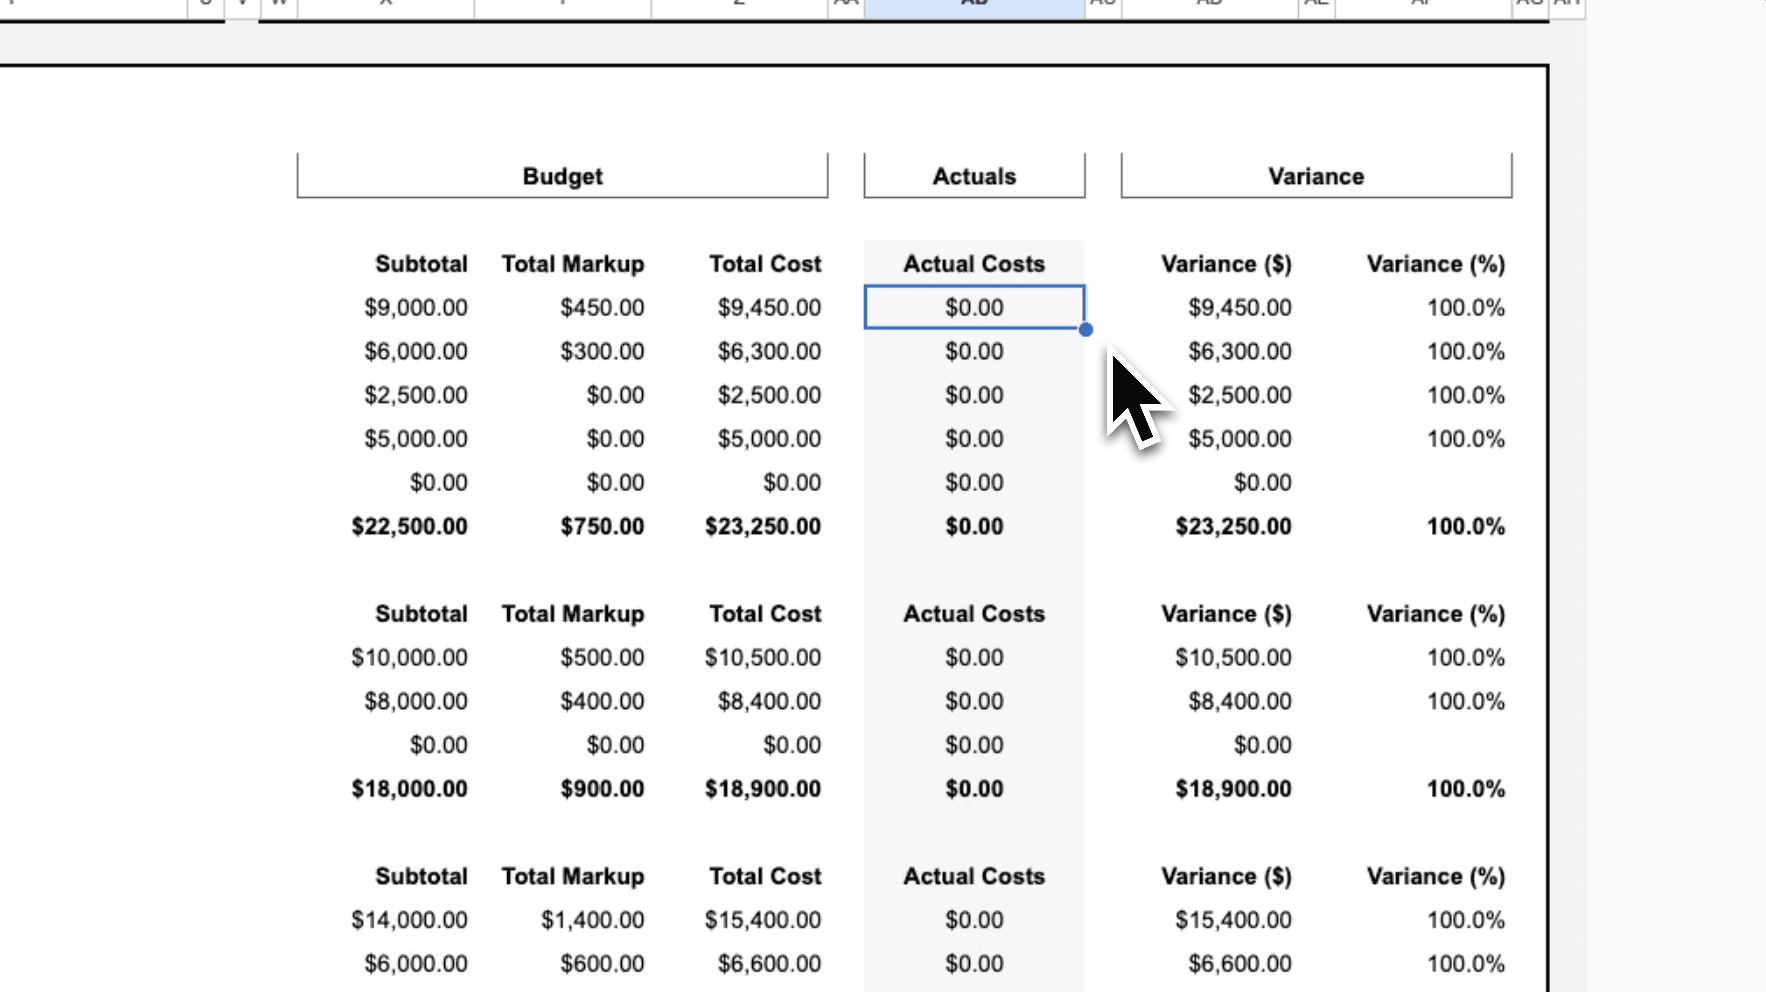
Task: Select the bottom 100.0% Variance percentage cell
Action: pos(1466,963)
